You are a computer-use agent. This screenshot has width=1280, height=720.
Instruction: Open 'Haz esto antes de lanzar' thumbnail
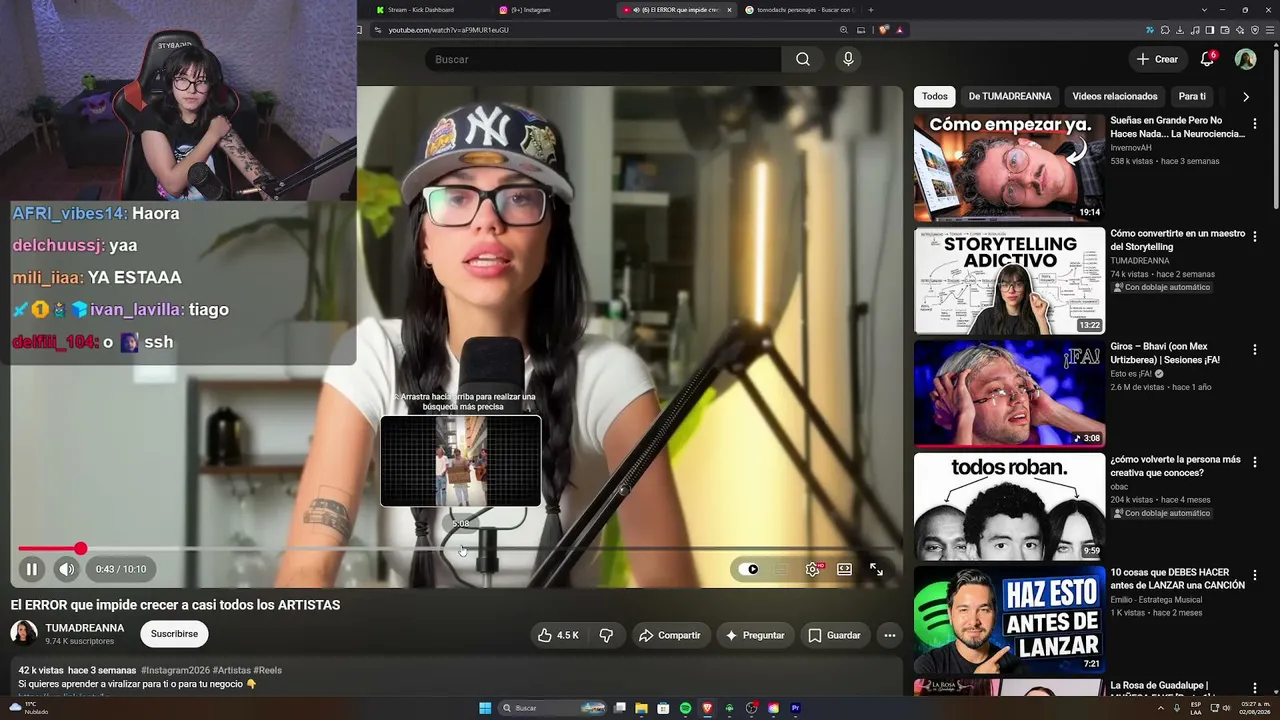(1009, 620)
